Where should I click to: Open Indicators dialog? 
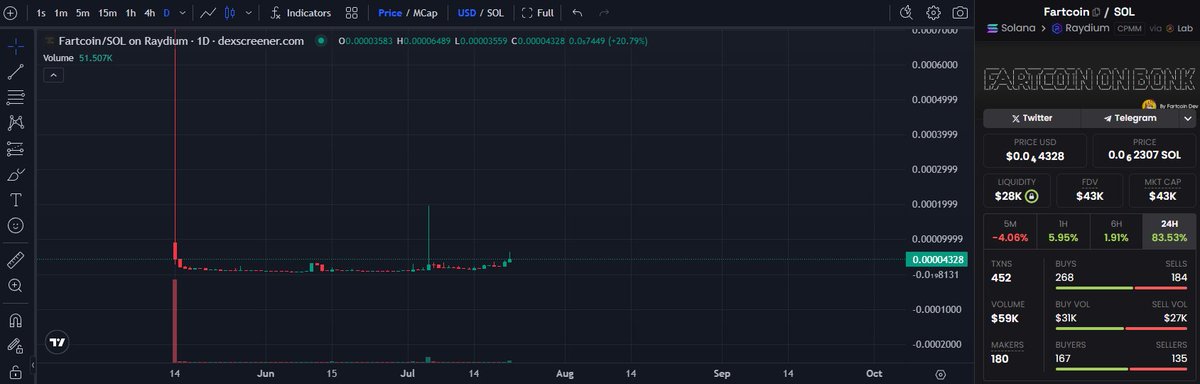click(x=300, y=13)
